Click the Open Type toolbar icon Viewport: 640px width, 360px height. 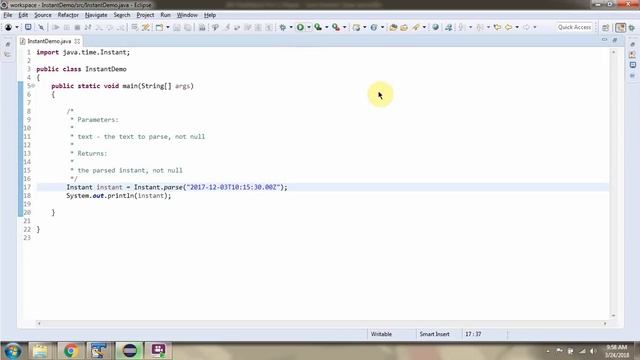pos(393,27)
